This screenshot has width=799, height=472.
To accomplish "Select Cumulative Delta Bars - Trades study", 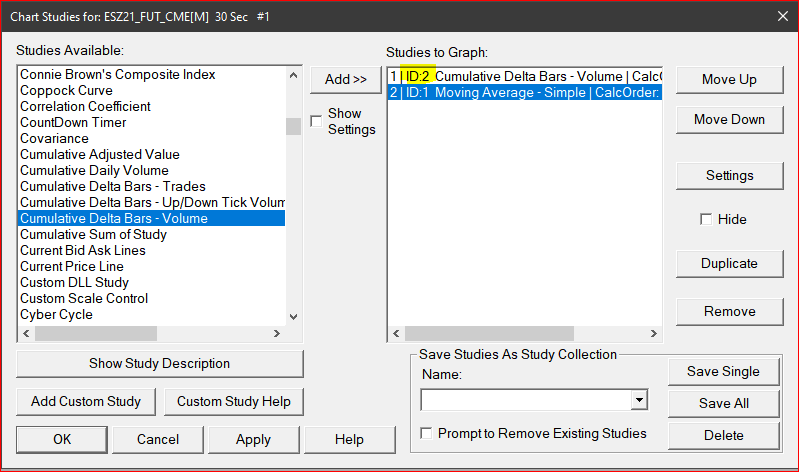I will pyautogui.click(x=113, y=186).
